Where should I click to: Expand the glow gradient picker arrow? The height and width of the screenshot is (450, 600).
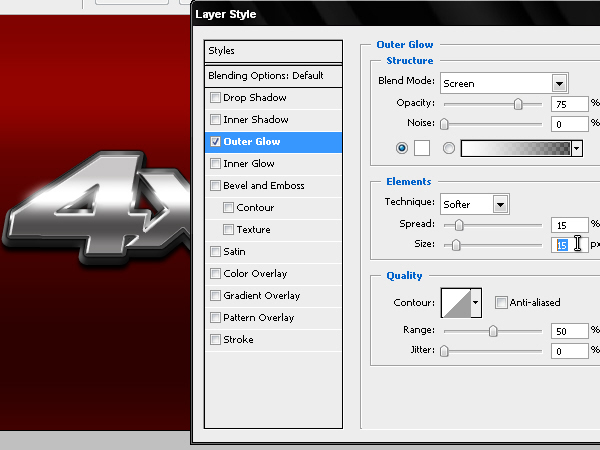pyautogui.click(x=577, y=148)
